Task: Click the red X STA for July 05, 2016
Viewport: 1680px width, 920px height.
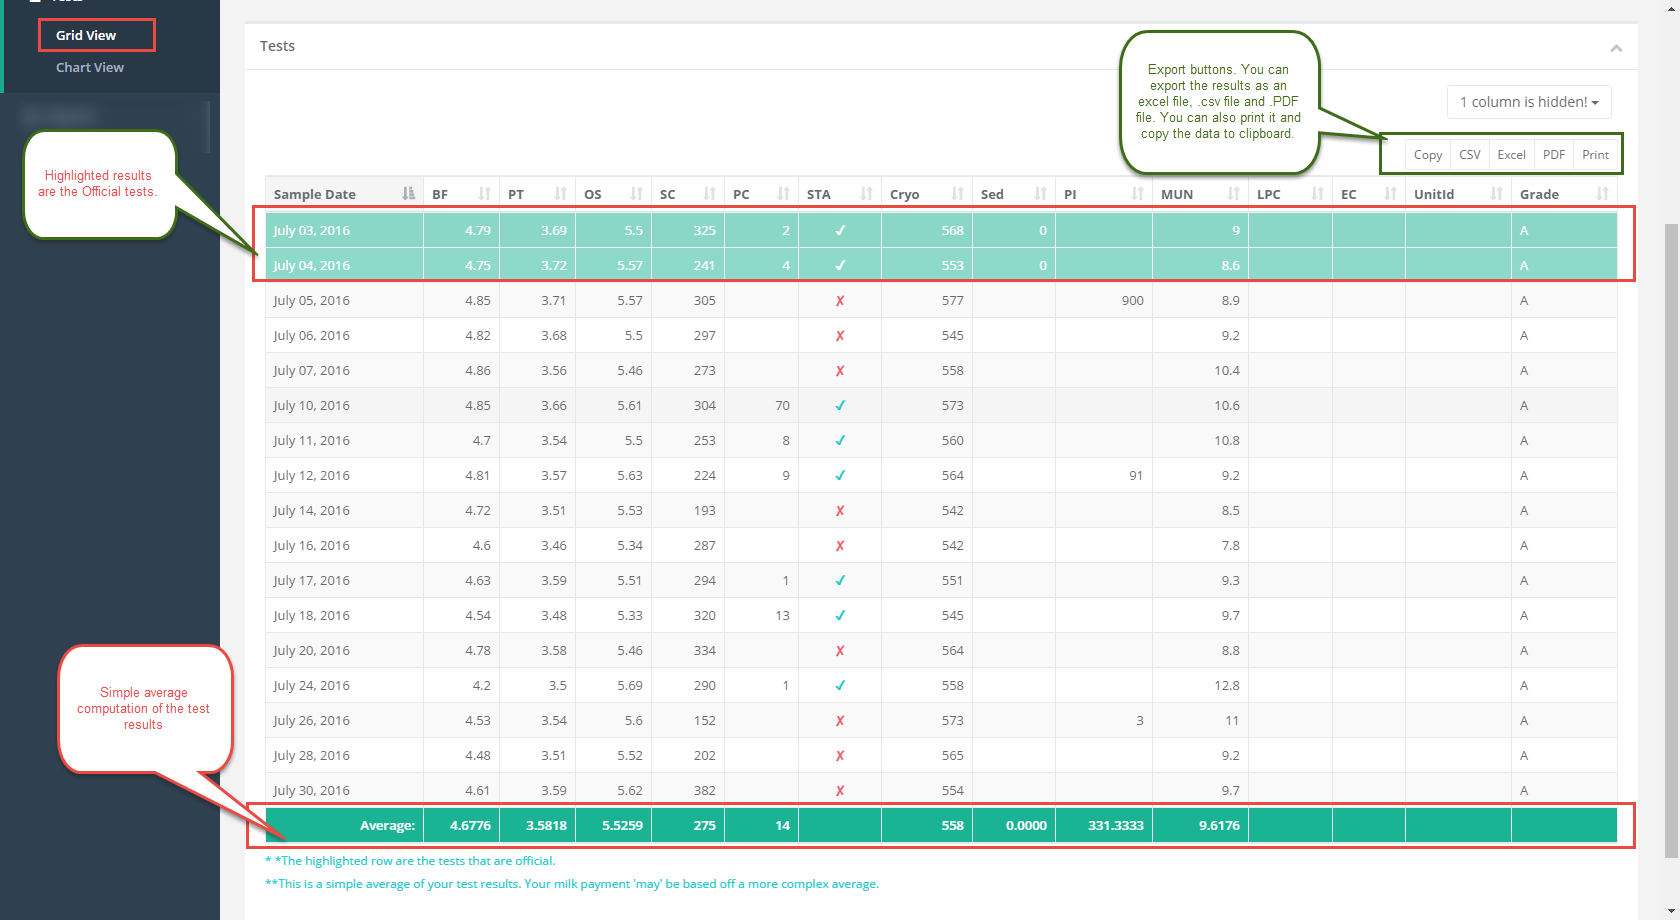Action: [840, 300]
